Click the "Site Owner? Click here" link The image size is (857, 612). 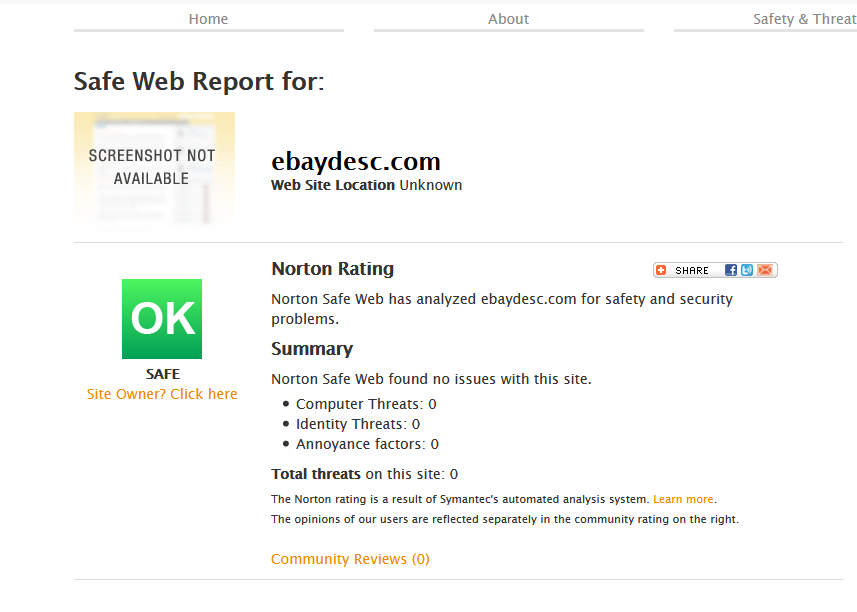point(162,394)
